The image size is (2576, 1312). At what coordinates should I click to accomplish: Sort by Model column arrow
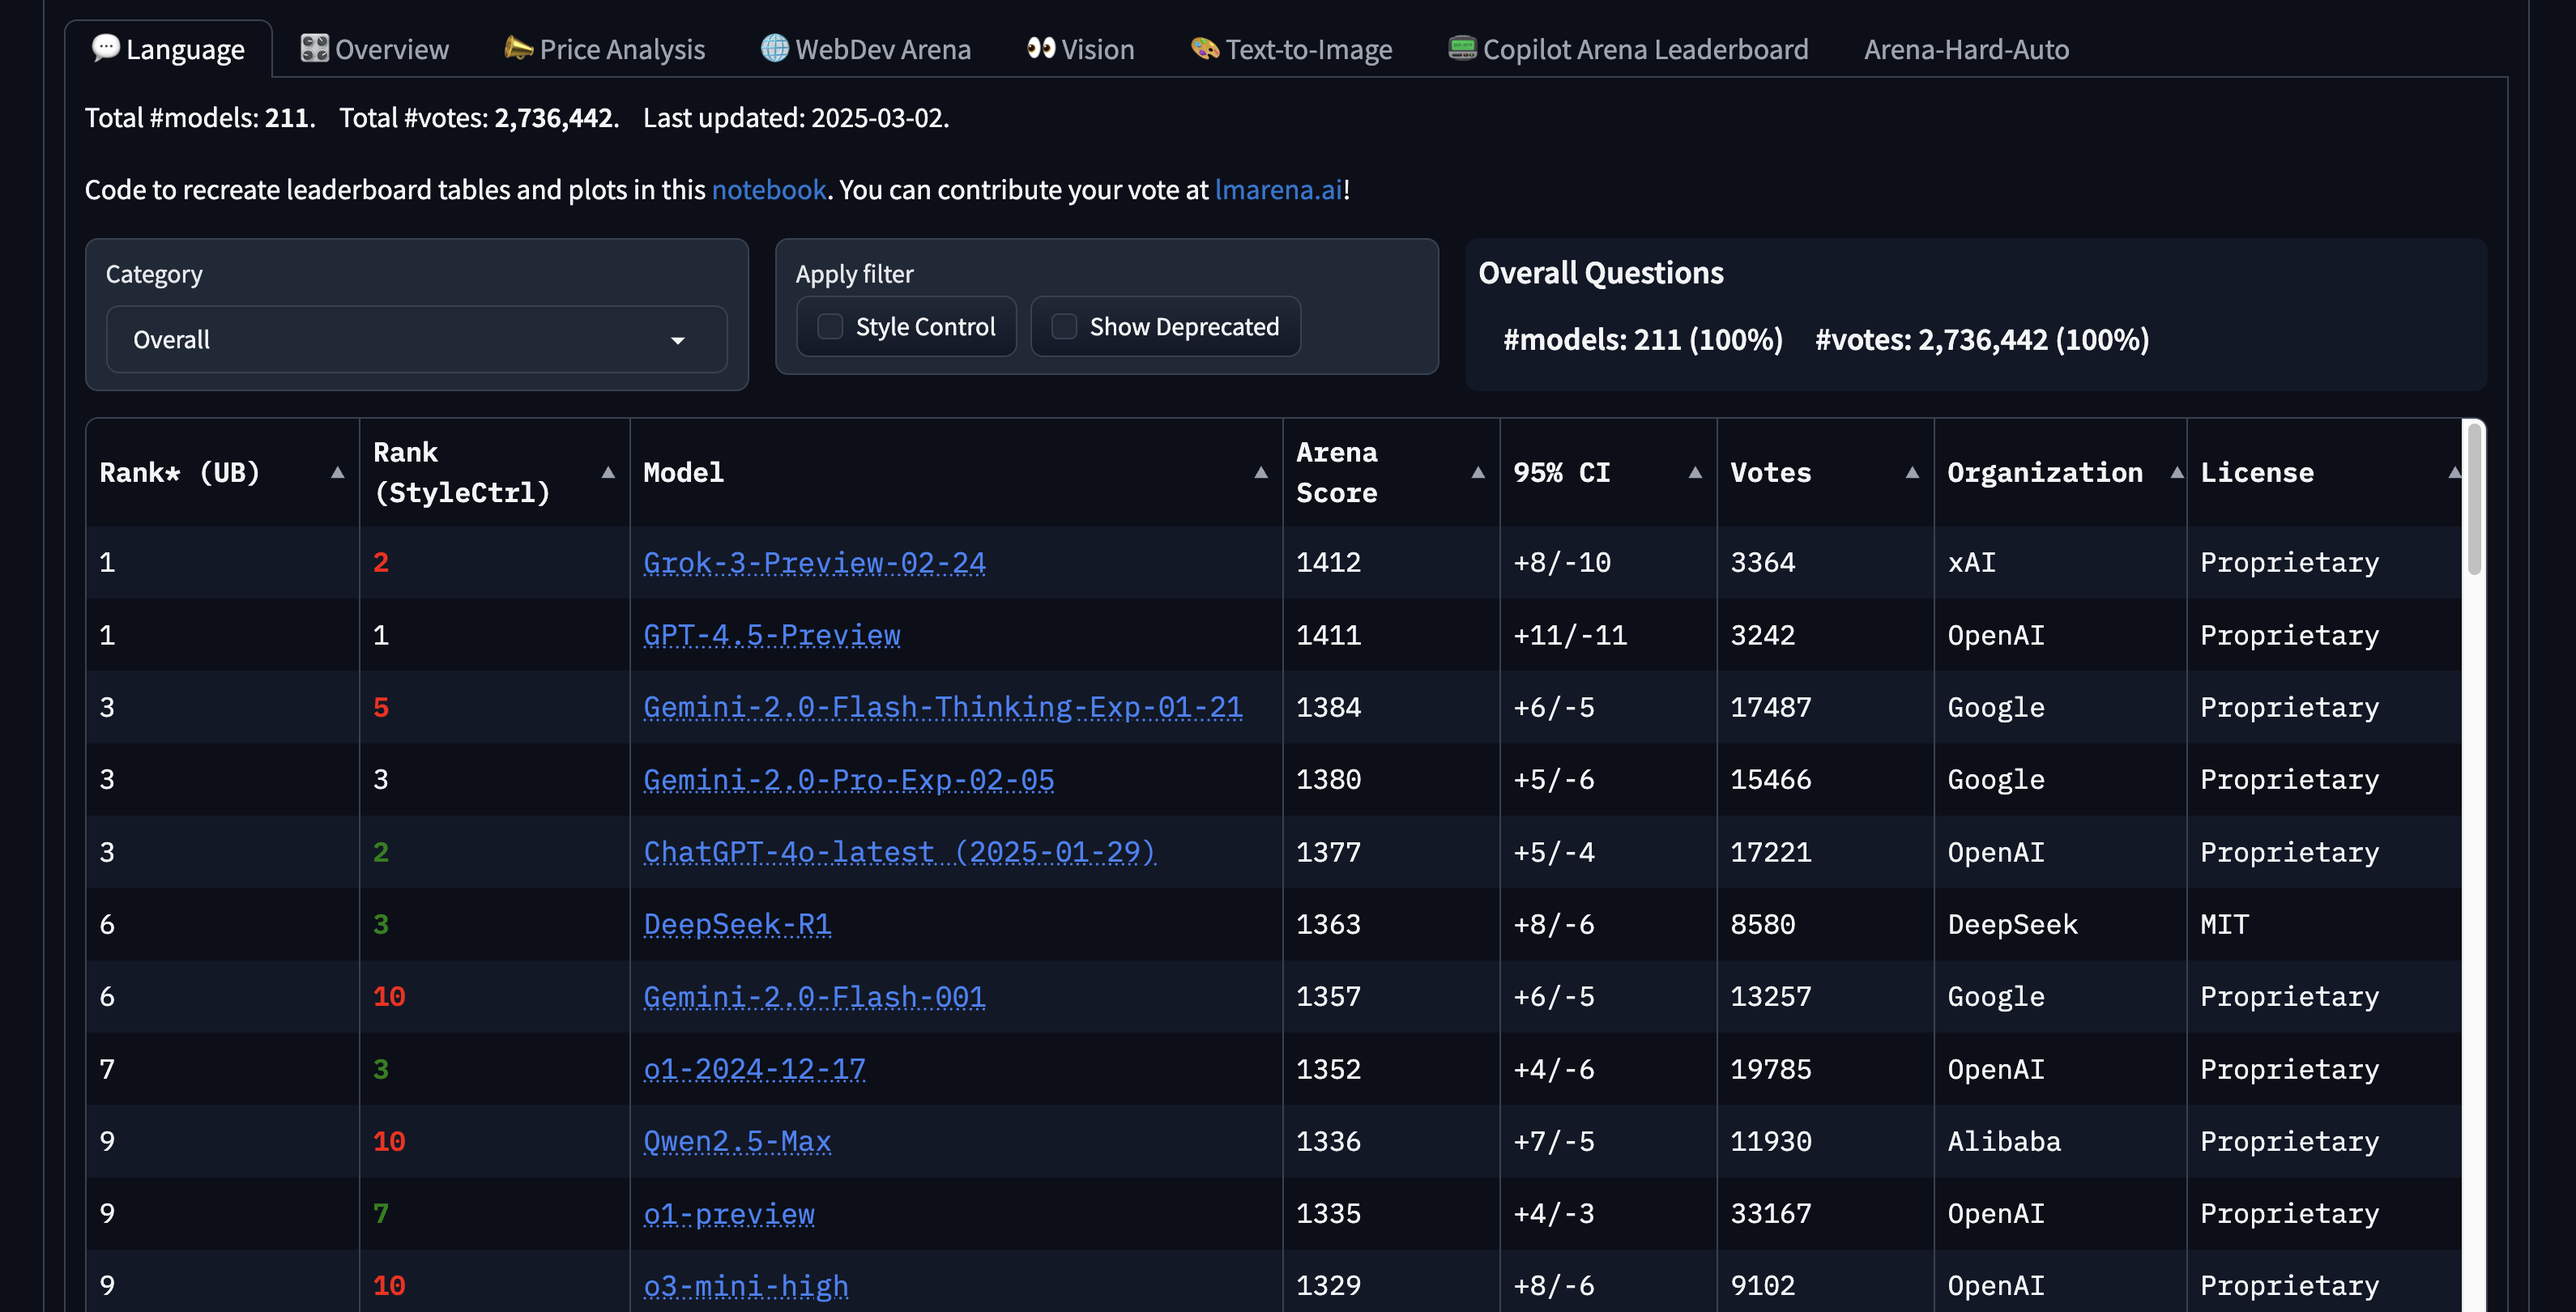1260,472
